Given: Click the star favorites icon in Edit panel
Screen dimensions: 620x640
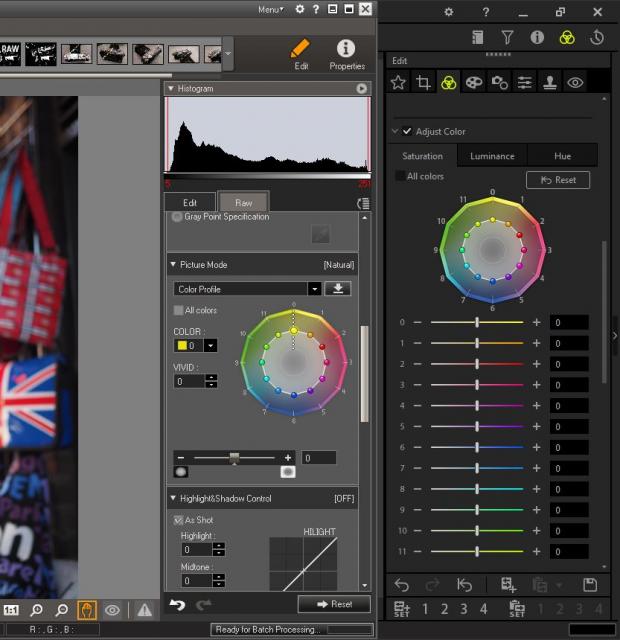Looking at the screenshot, I should [398, 83].
